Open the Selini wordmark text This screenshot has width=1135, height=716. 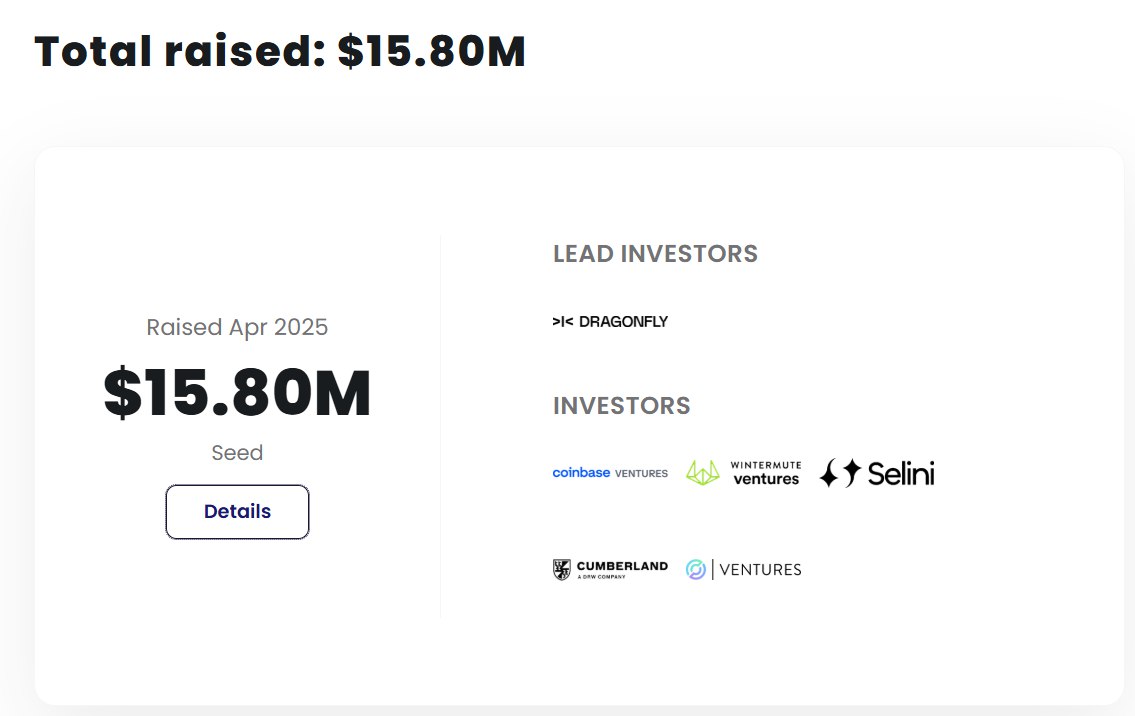point(901,473)
